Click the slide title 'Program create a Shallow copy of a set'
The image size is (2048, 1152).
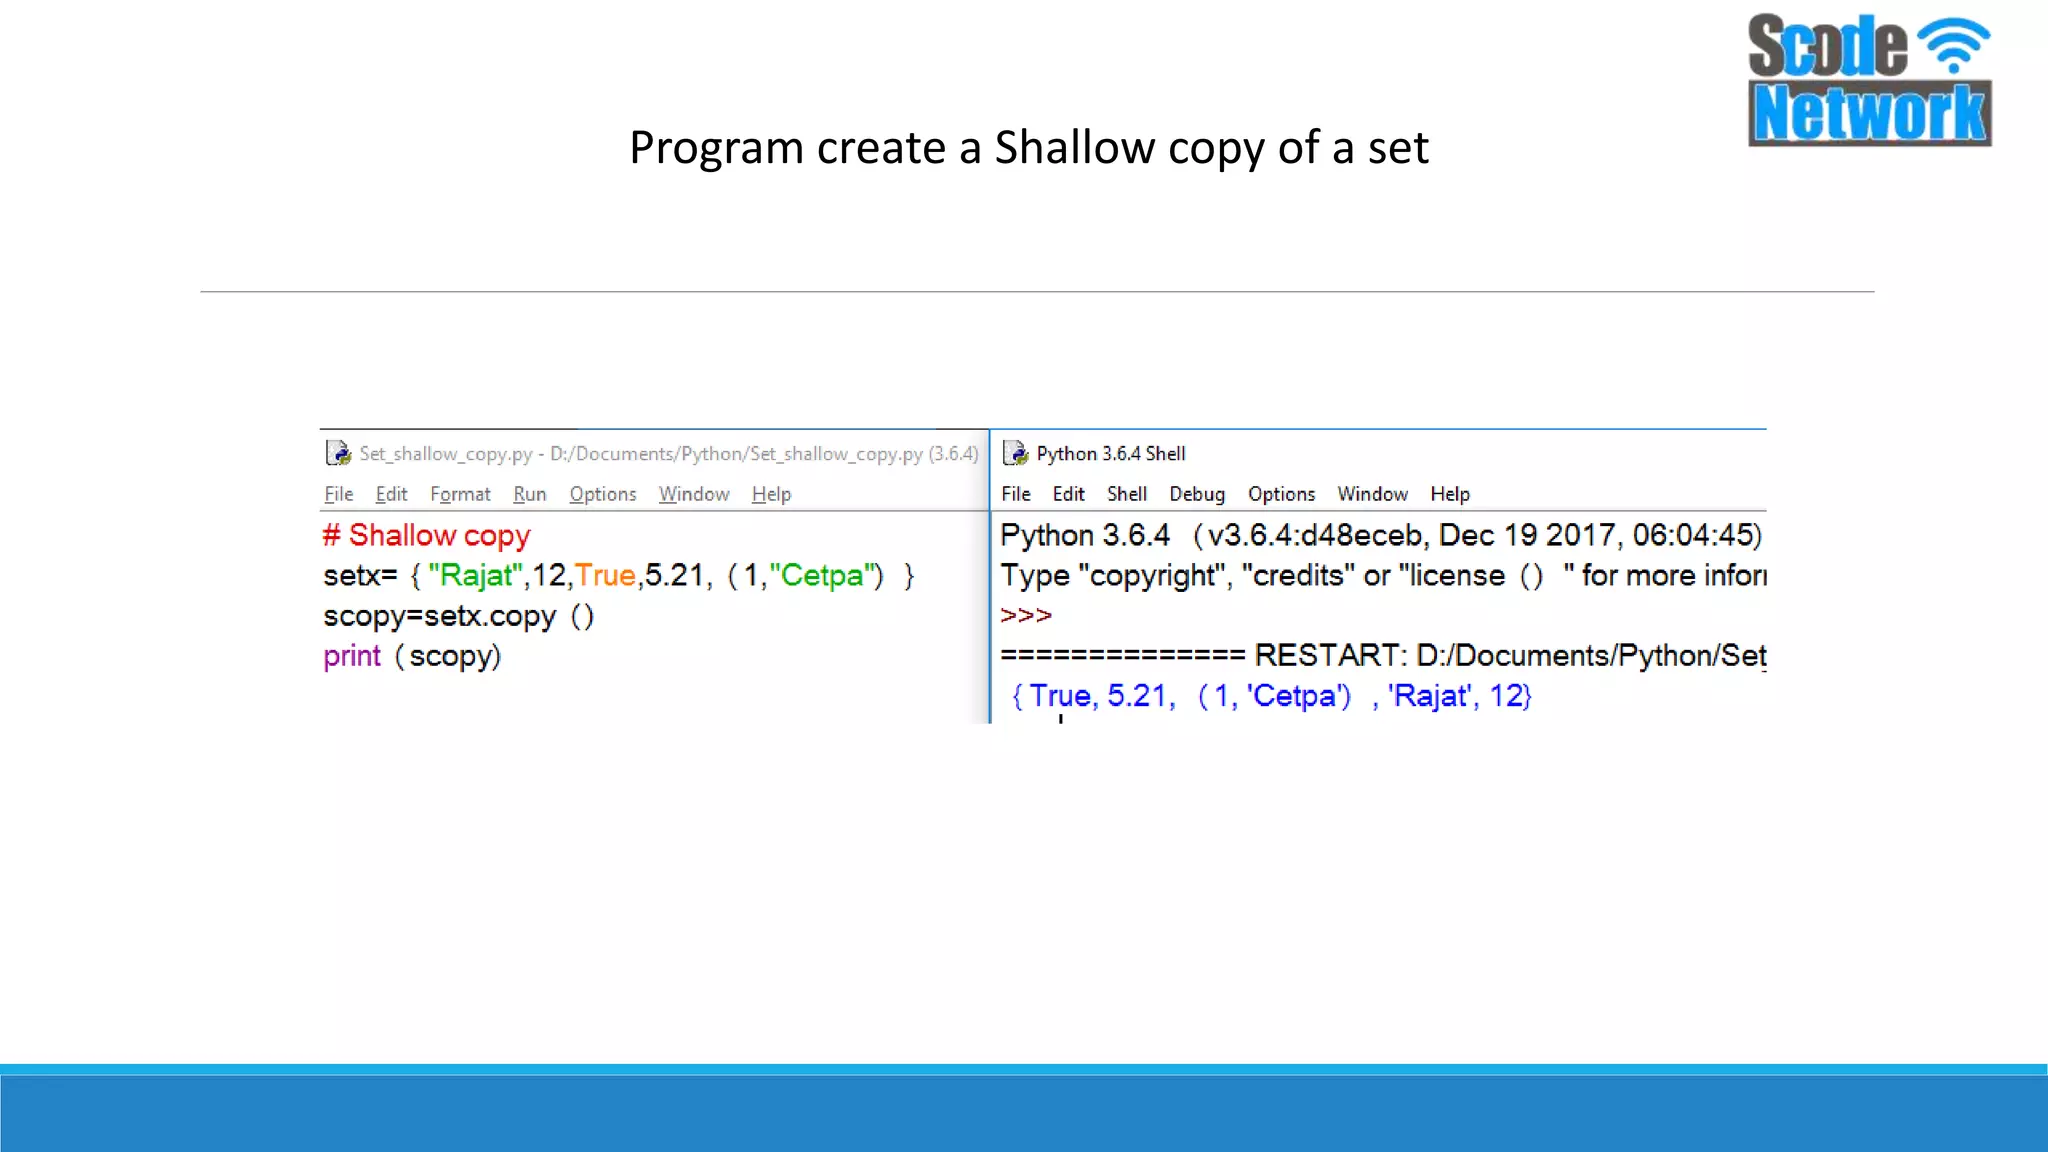point(1029,148)
